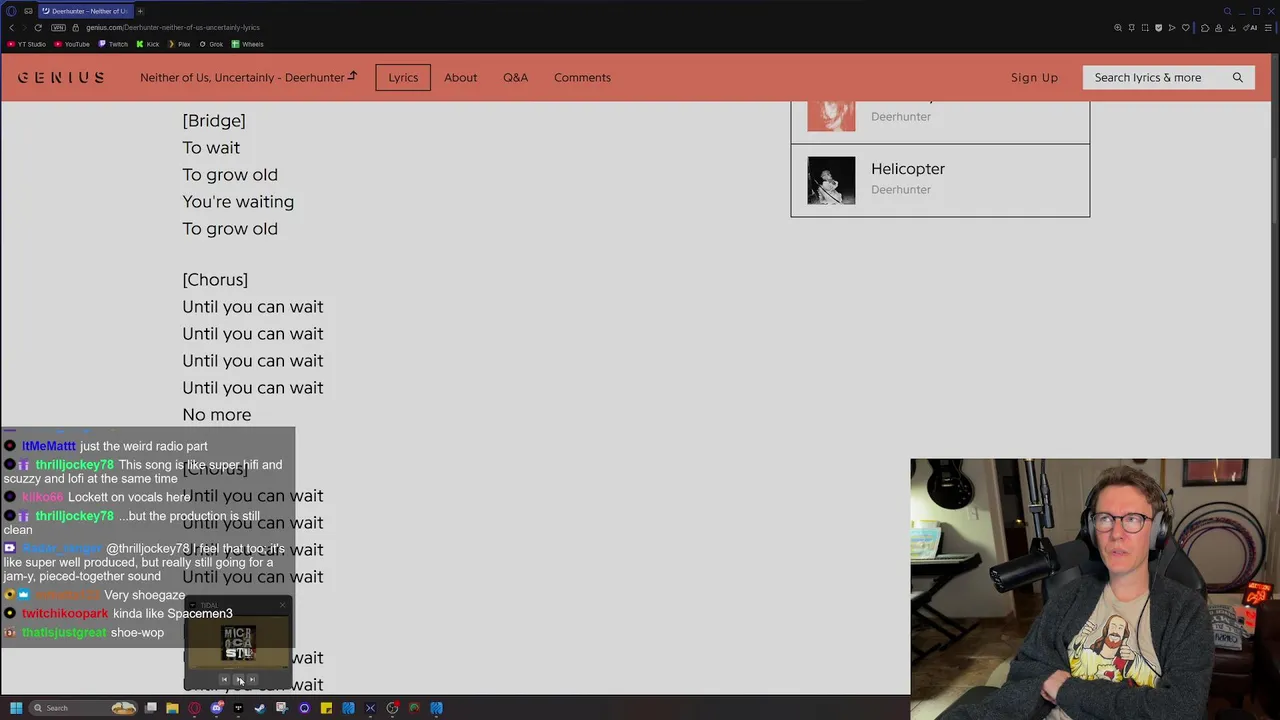Reload the Genius lyrics page
The image size is (1280, 720).
pos(38,28)
